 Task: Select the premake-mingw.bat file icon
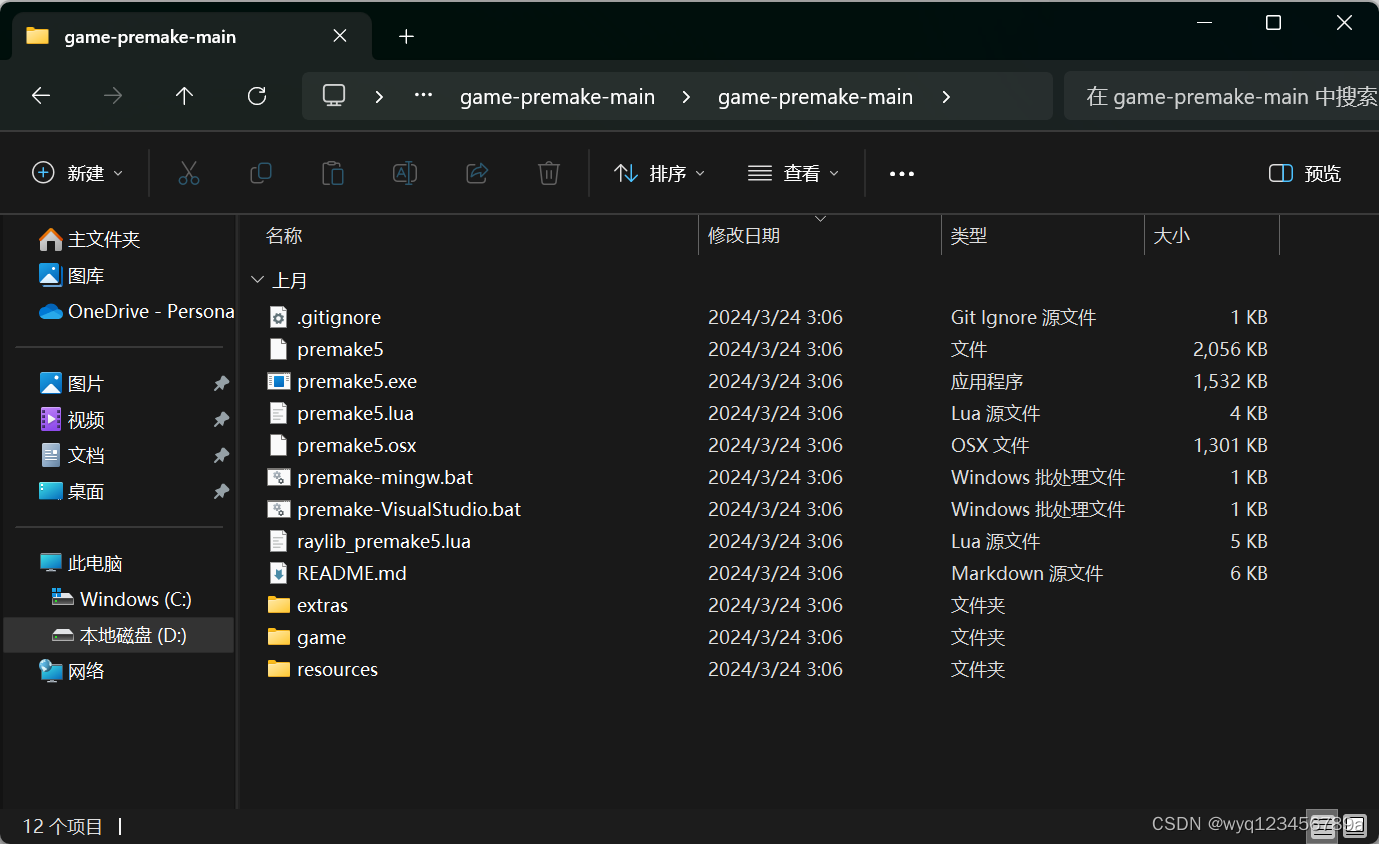pyautogui.click(x=279, y=477)
